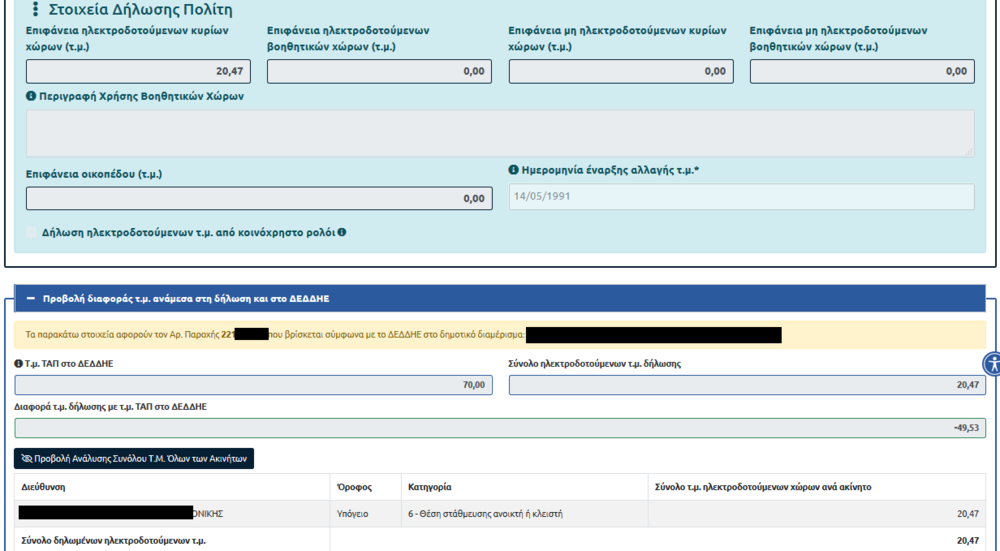This screenshot has width=1000, height=551.
Task: Click the Επιφάνεια οικοπέδου field
Action: tap(259, 198)
